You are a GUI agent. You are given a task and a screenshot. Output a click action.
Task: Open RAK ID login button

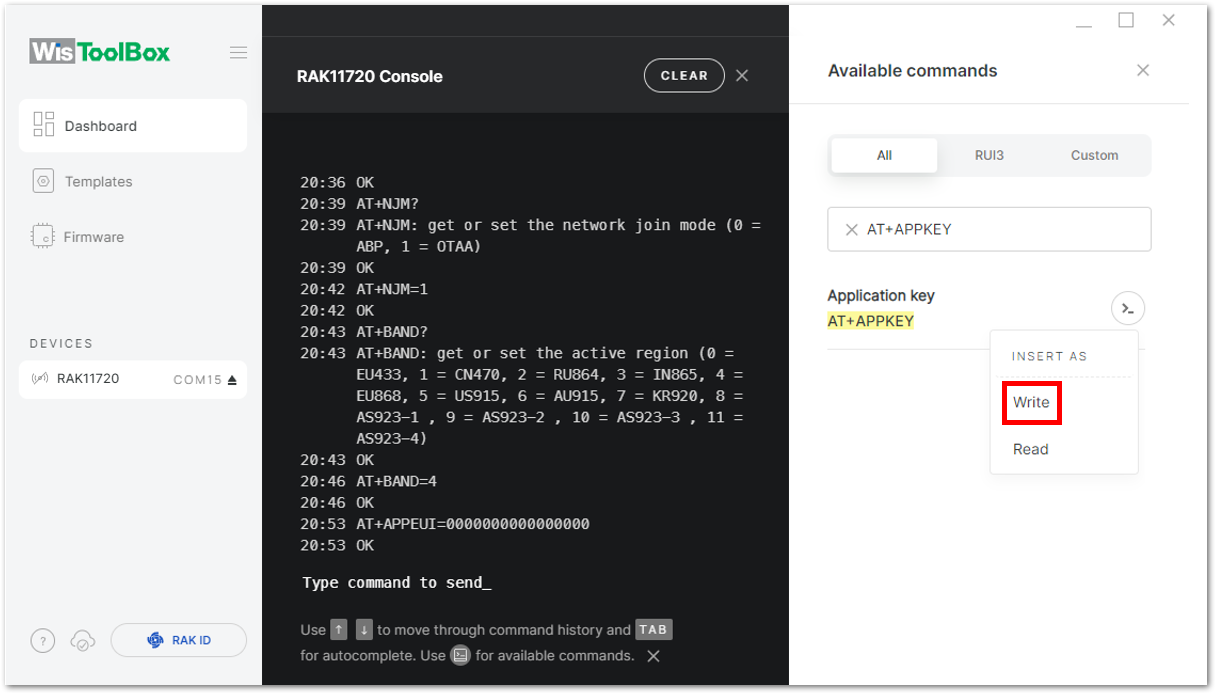point(179,640)
